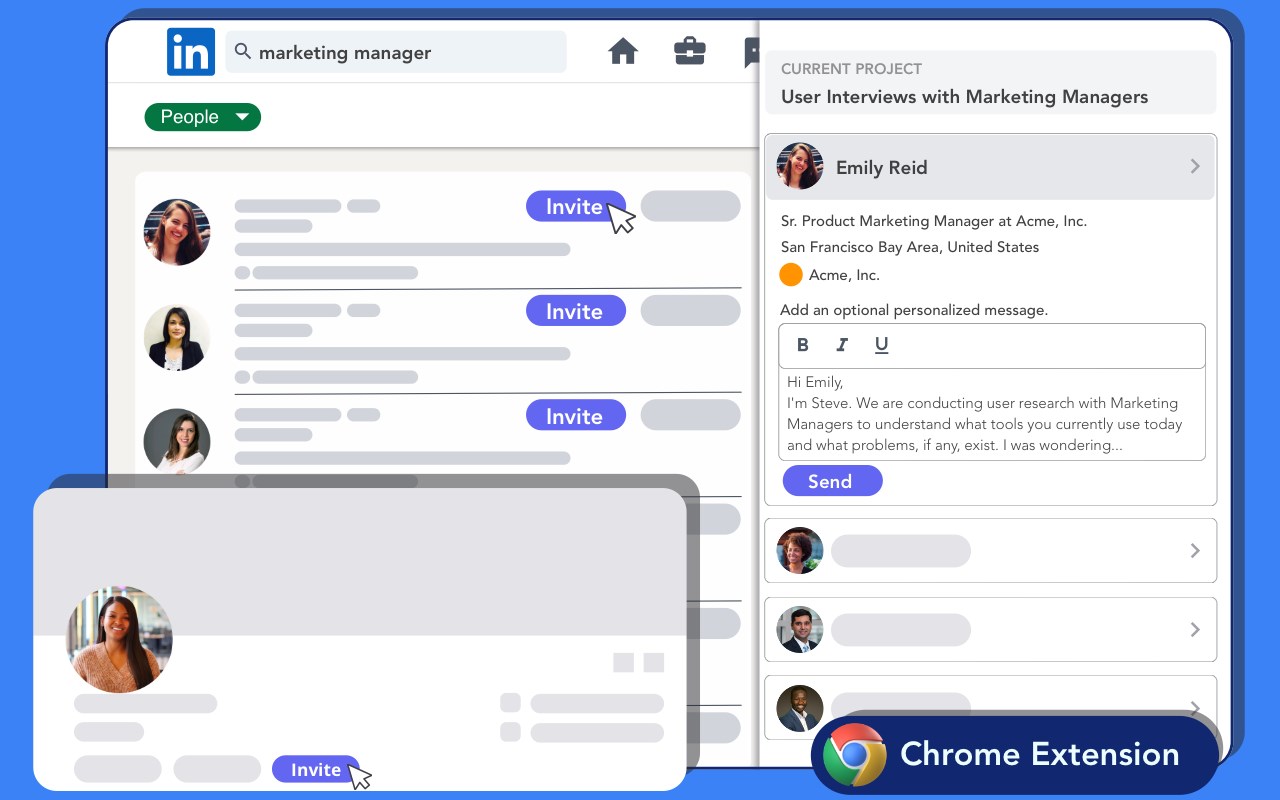Open the LinkedIn home icon
Image resolution: width=1280 pixels, height=800 pixels.
(623, 51)
